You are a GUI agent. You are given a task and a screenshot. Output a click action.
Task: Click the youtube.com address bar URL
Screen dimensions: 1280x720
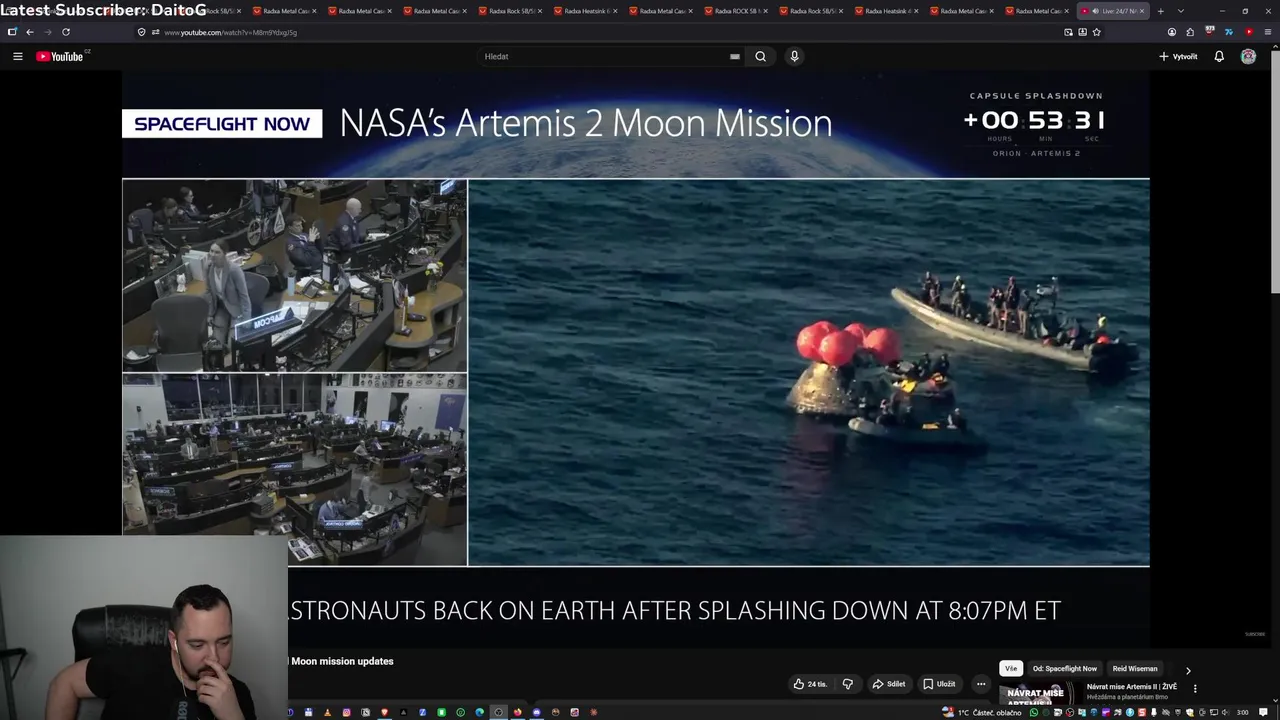click(x=230, y=32)
